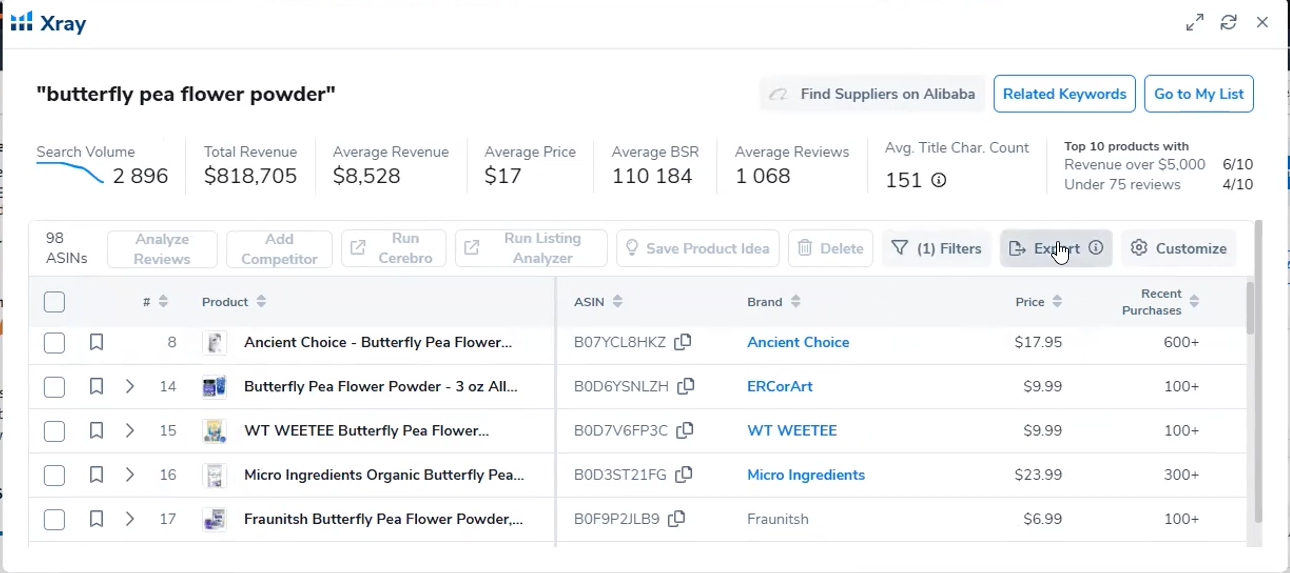Select all products with header checkbox
This screenshot has height=573, width=1290.
tap(54, 302)
